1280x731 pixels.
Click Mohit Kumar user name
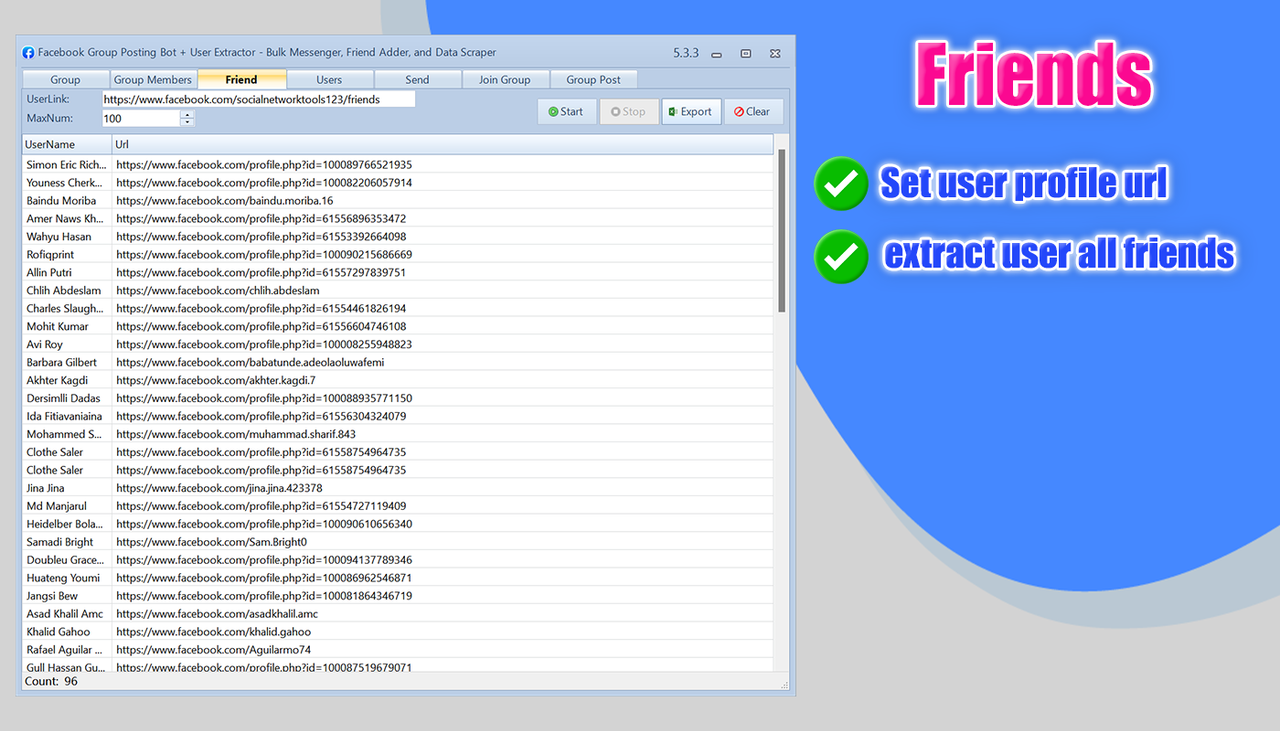(x=57, y=327)
